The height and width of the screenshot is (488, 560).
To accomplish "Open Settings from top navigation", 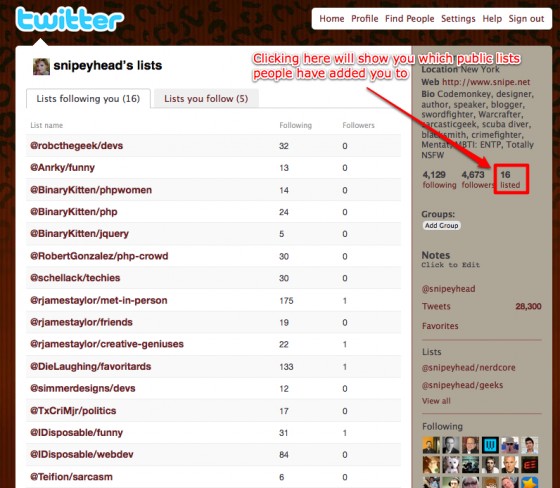I will pyautogui.click(x=458, y=19).
